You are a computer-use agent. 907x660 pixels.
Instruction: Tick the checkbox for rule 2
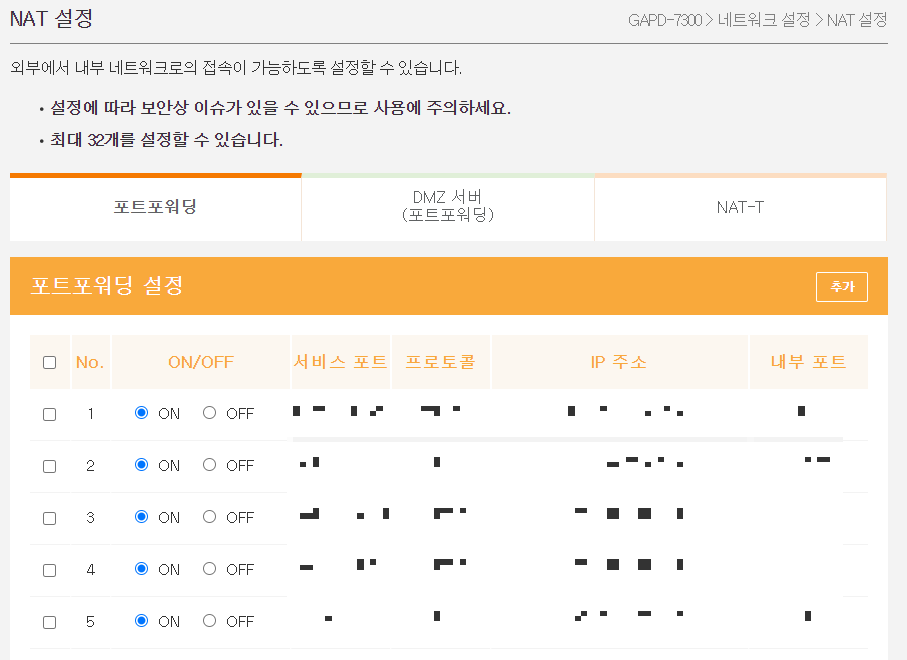(50, 467)
